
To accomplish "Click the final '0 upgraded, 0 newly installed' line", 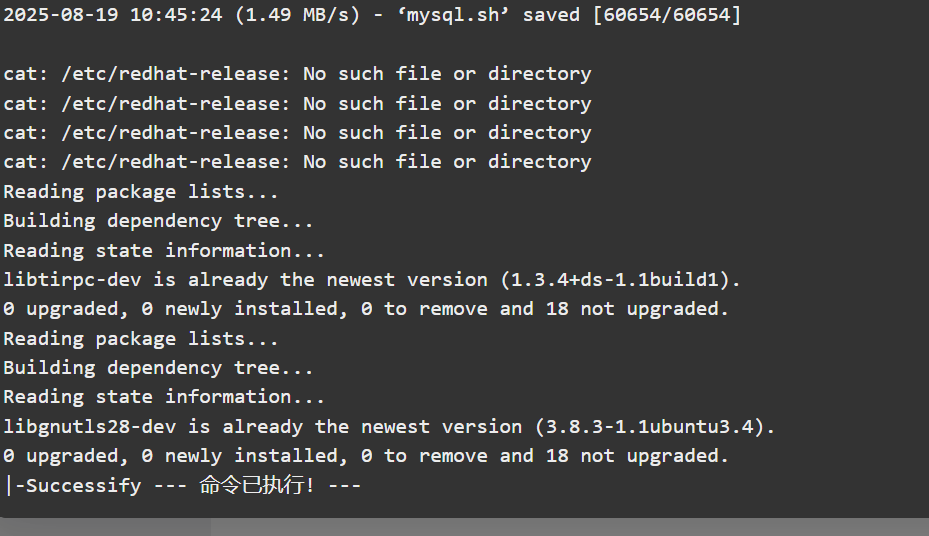I will (x=366, y=456).
